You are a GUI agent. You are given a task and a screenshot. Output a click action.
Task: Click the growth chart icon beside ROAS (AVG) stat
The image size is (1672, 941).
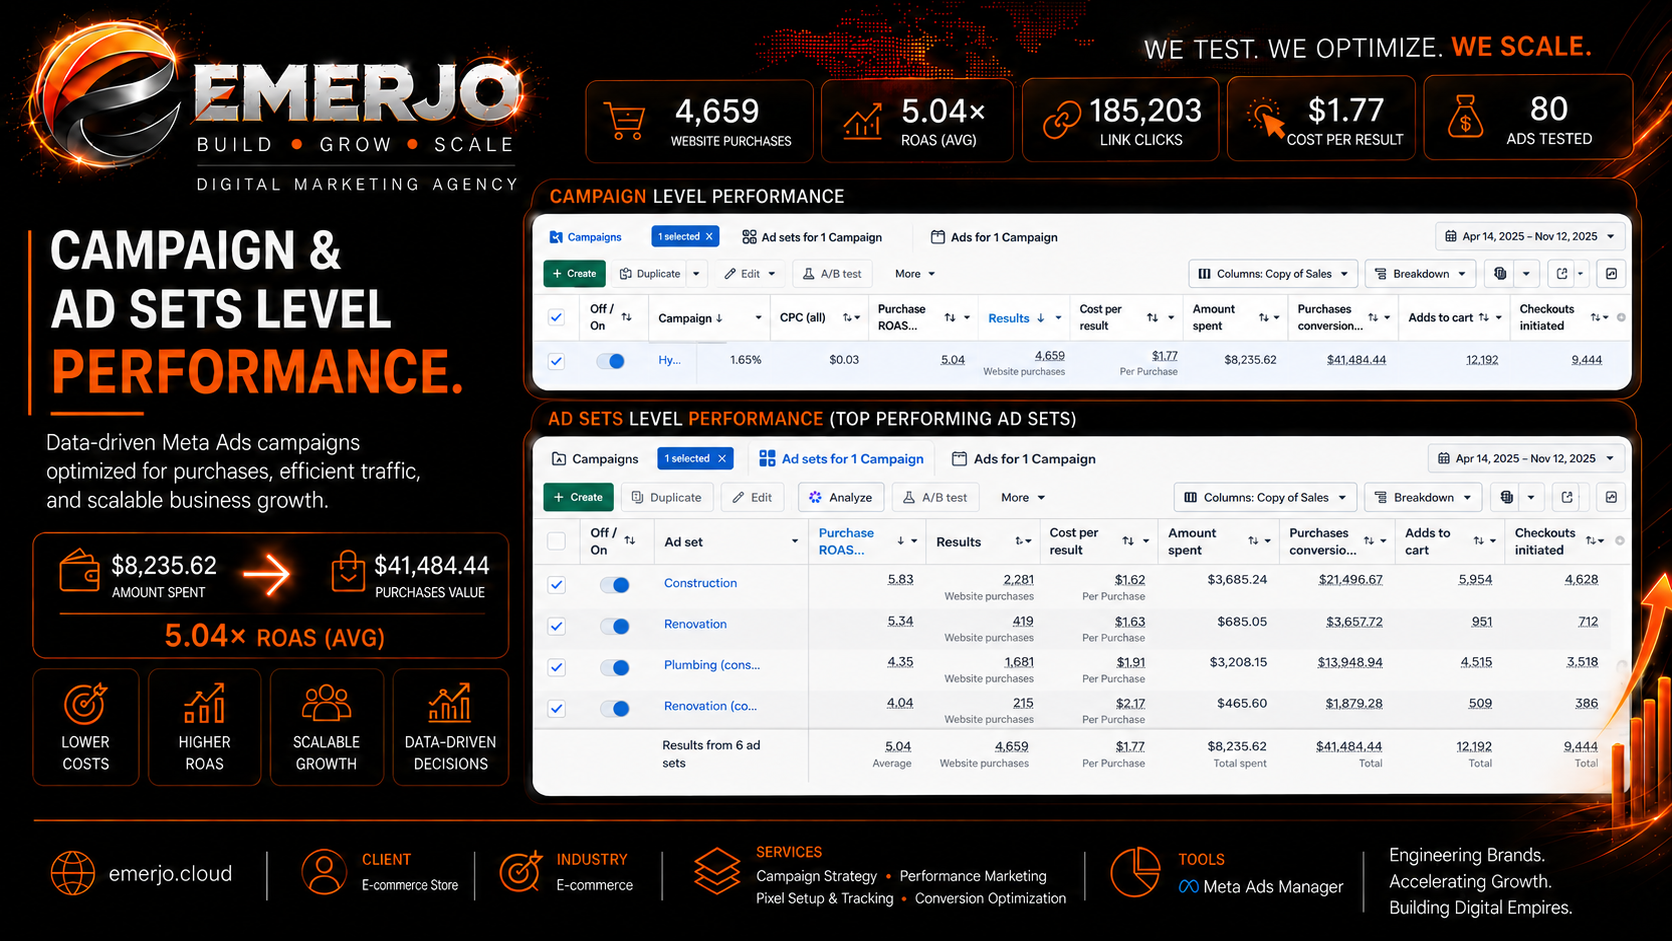tap(862, 121)
